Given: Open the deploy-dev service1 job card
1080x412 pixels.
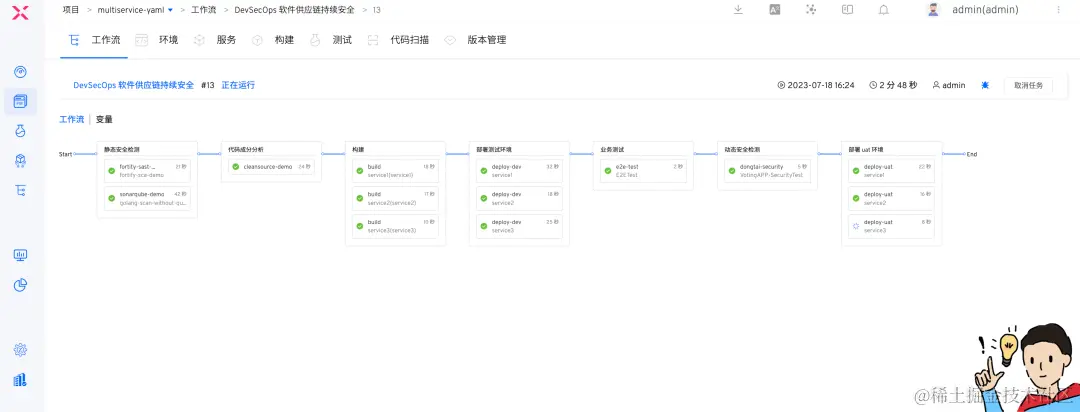Looking at the screenshot, I should (519, 171).
